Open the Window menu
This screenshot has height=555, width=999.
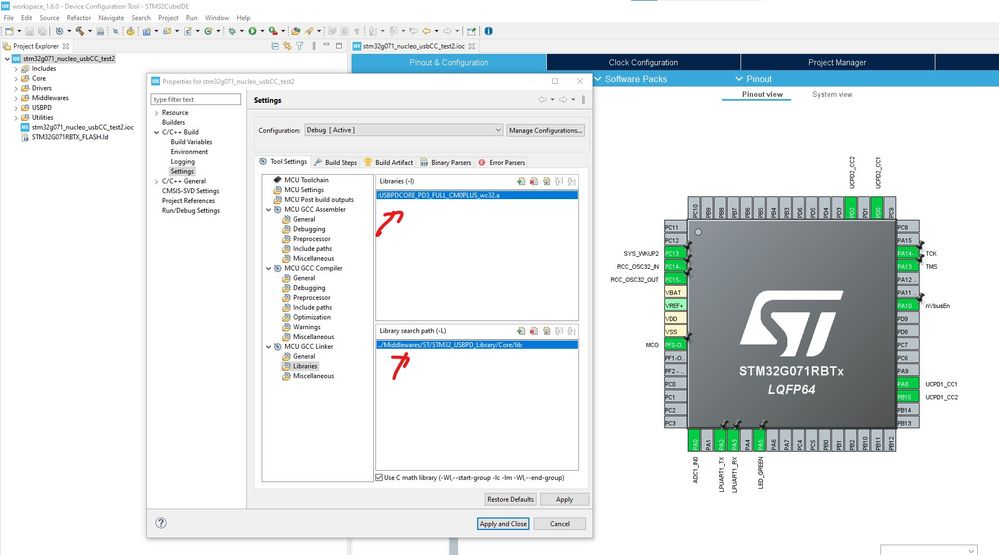click(217, 18)
